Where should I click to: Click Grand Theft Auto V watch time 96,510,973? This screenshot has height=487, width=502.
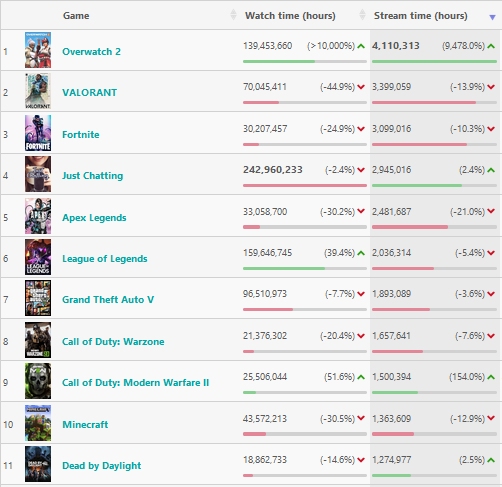(x=265, y=294)
